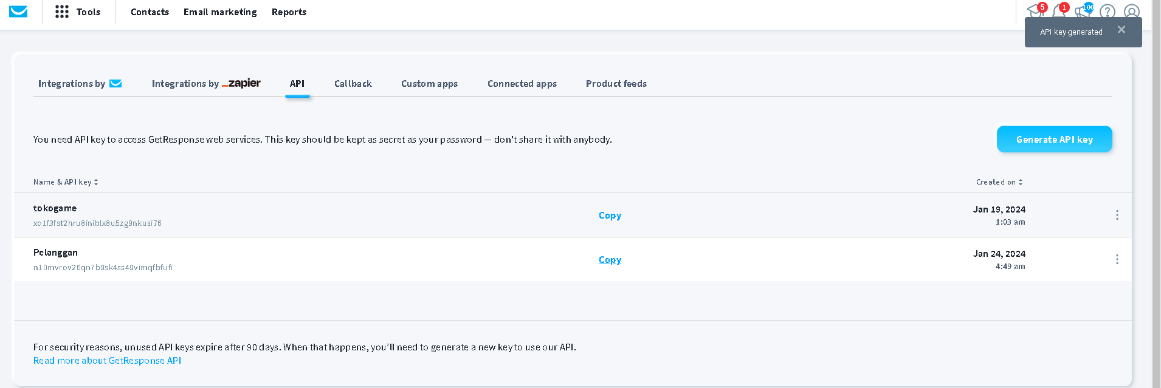Open Reports menu

pyautogui.click(x=289, y=12)
